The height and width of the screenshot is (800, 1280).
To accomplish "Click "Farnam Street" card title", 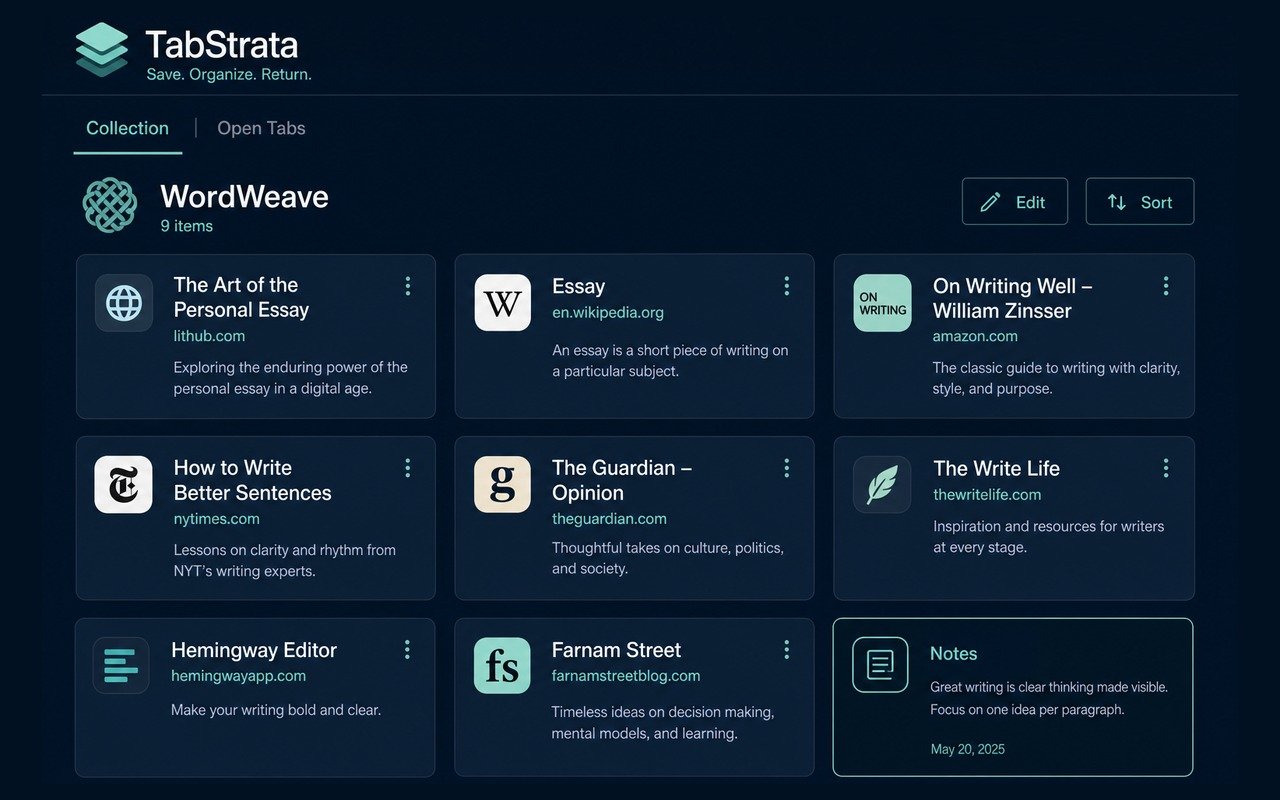I will point(616,650).
